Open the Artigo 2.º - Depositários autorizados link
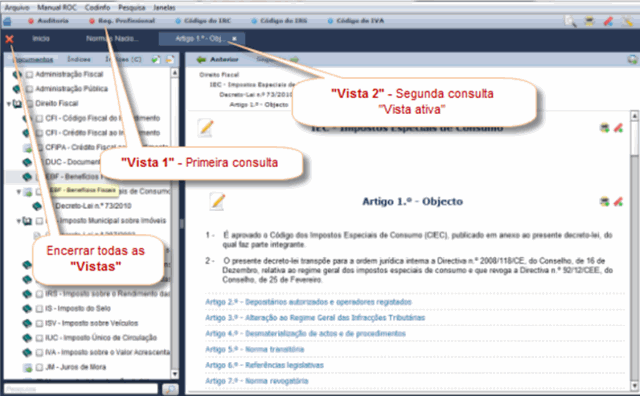The height and width of the screenshot is (396, 640). coord(308,302)
